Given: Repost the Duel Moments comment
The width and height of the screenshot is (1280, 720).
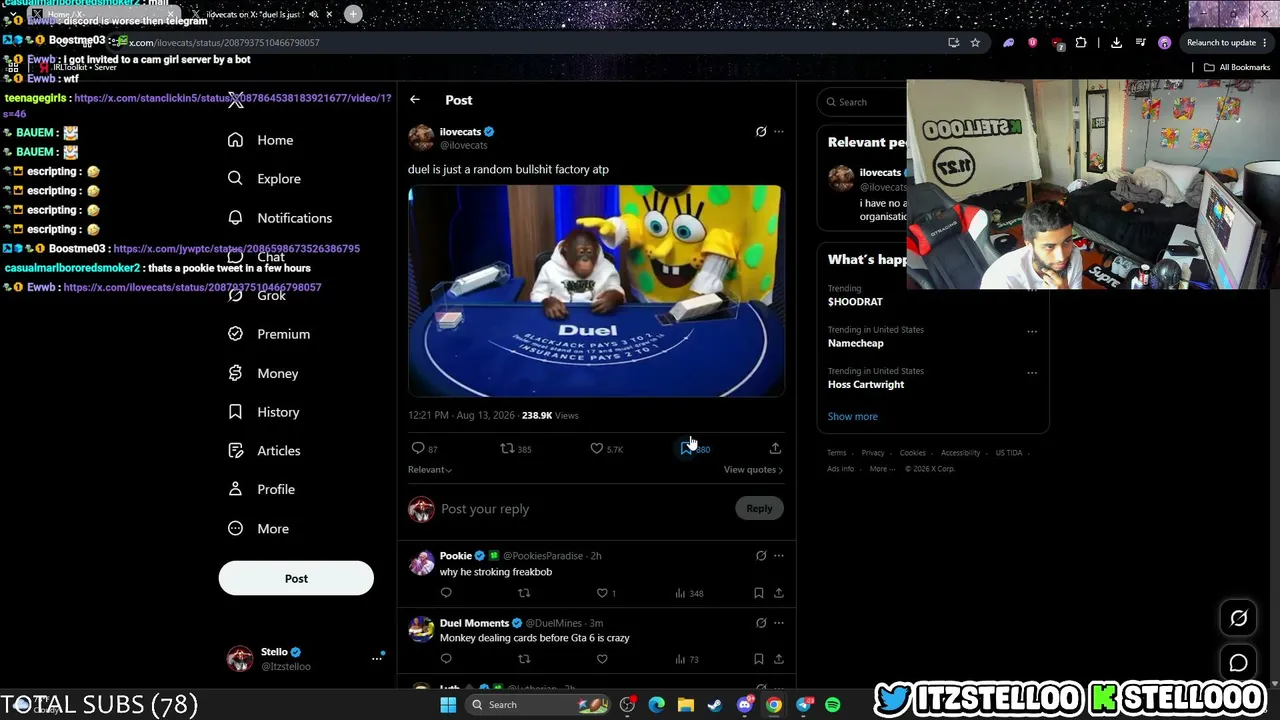Looking at the screenshot, I should pos(524,659).
